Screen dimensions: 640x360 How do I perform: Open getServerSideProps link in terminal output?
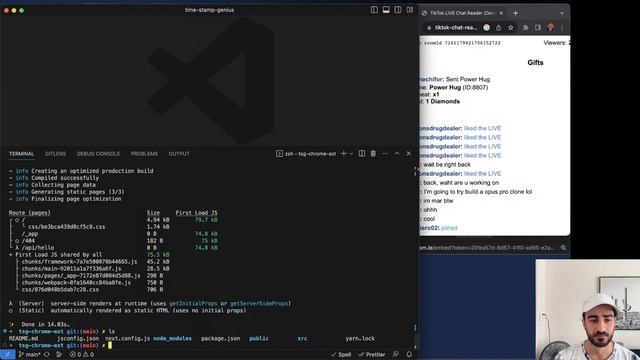coord(259,303)
